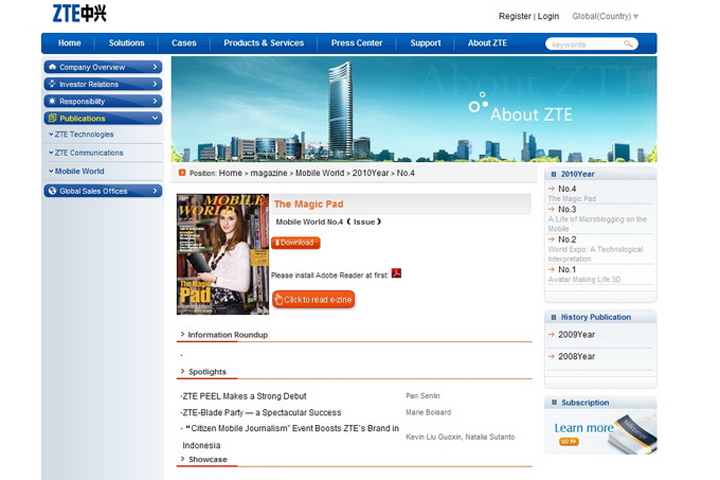Image resolution: width=720 pixels, height=480 pixels.
Task: Go to Press Center menu
Action: (x=356, y=43)
